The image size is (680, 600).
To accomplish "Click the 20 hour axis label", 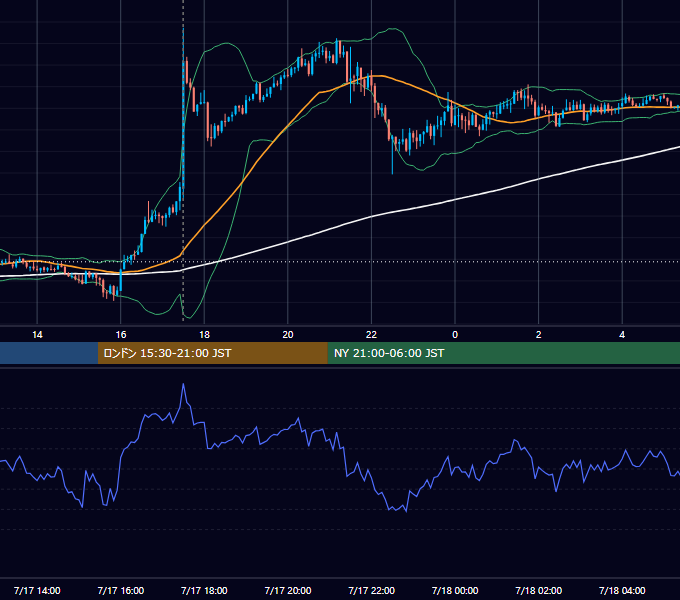I will 288,335.
